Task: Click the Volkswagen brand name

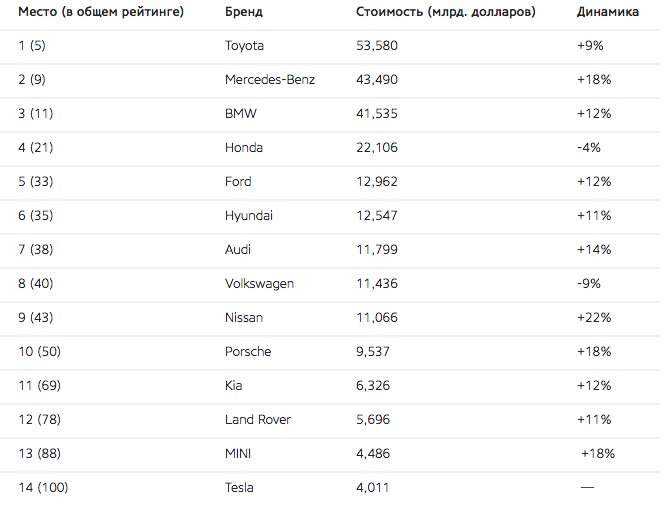Action: (x=259, y=284)
